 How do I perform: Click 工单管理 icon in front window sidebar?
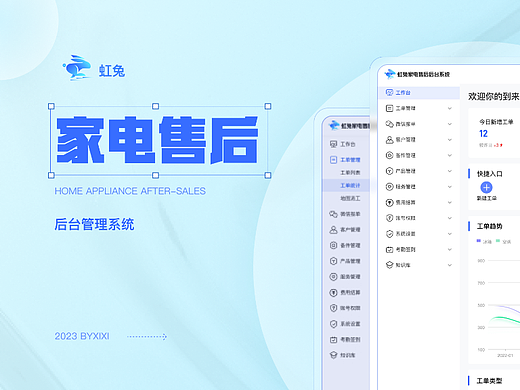389,108
